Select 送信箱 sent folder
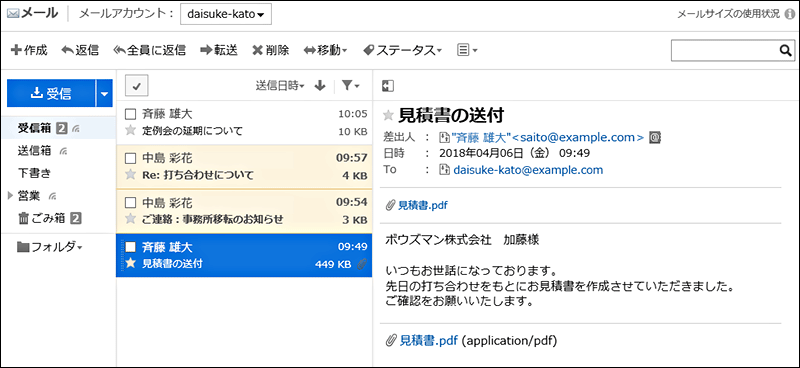The width and height of the screenshot is (800, 368). pos(34,151)
